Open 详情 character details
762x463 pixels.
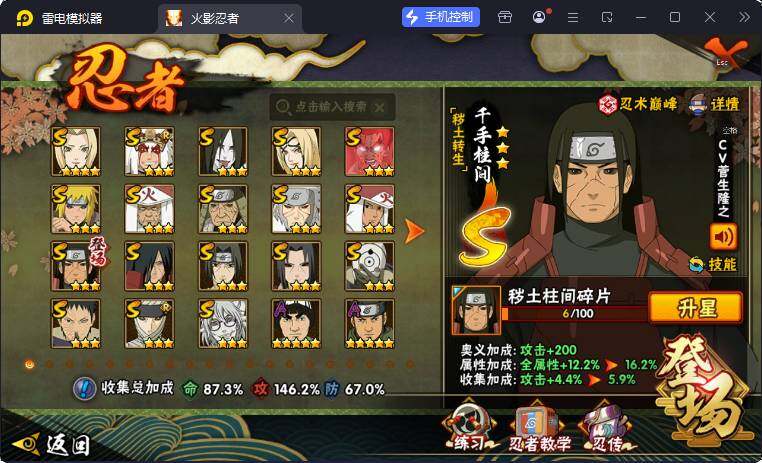click(714, 104)
